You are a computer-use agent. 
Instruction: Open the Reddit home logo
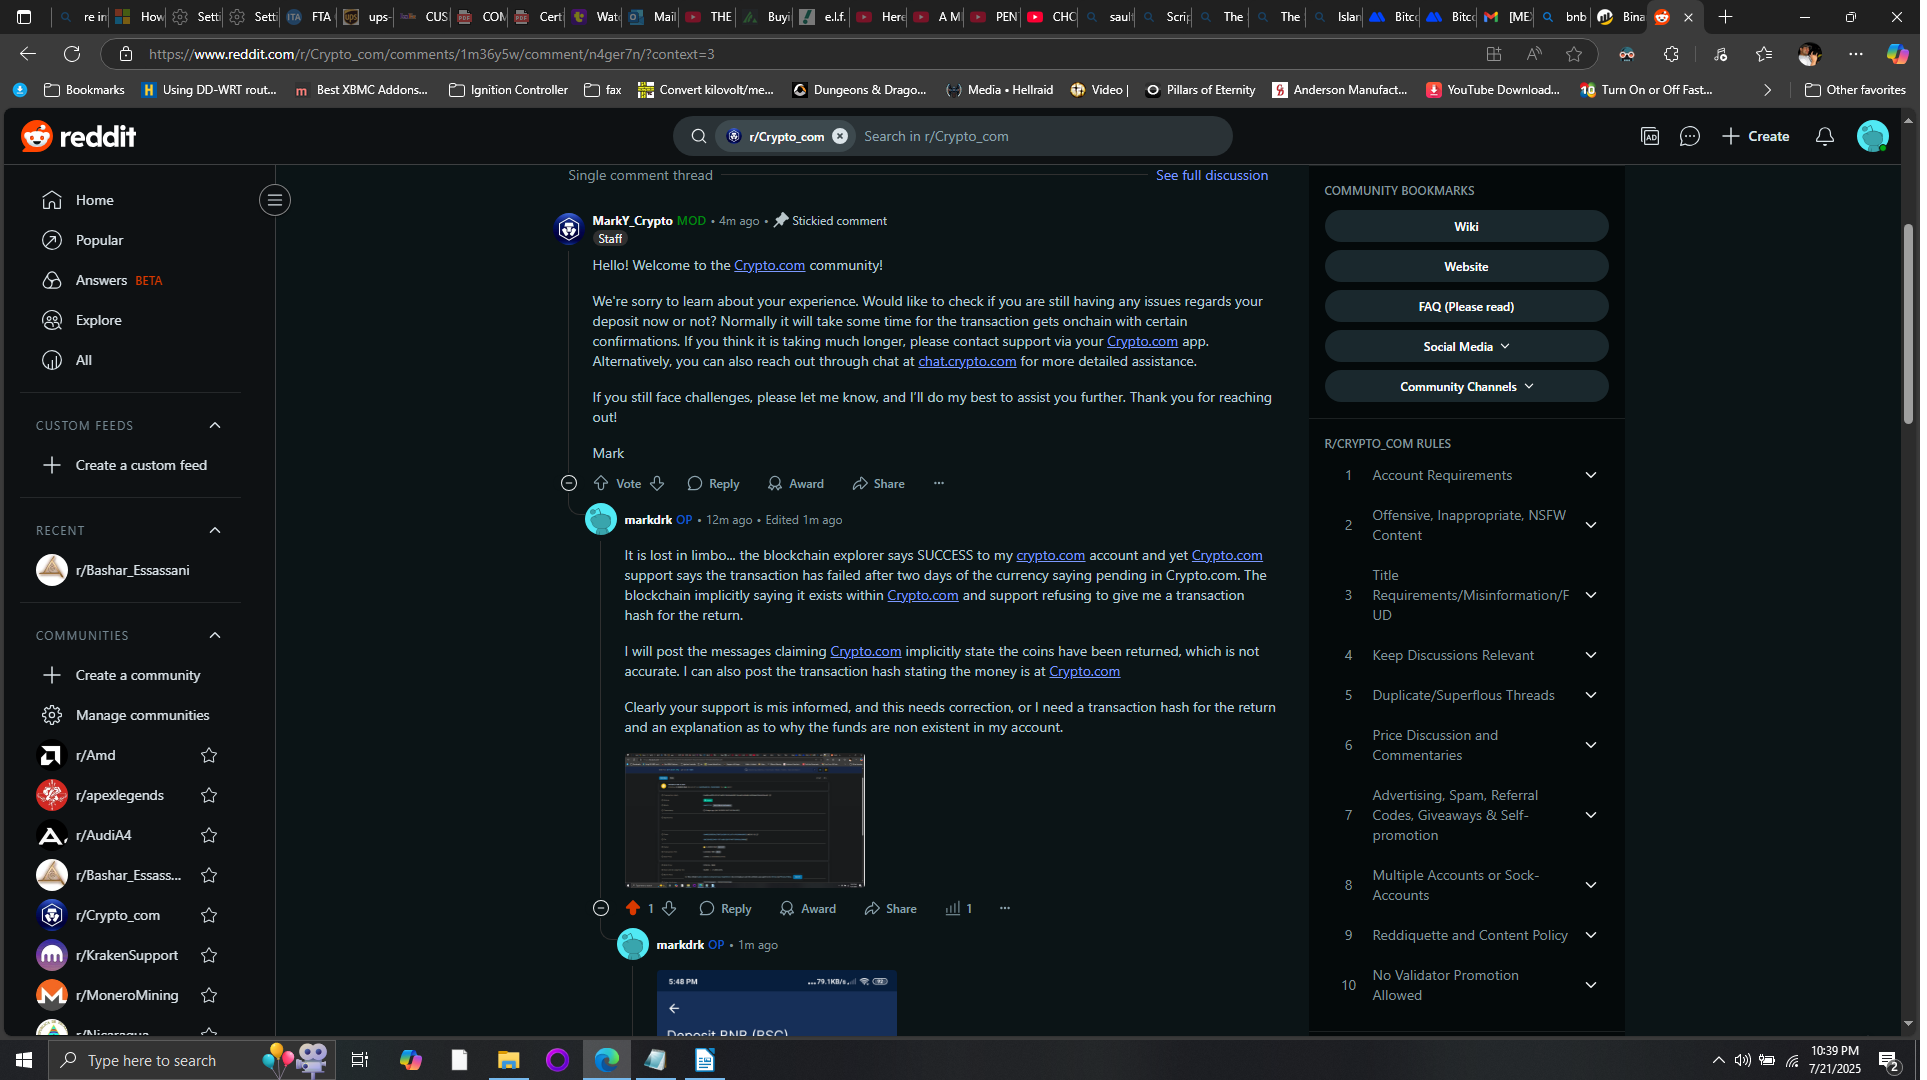point(79,136)
